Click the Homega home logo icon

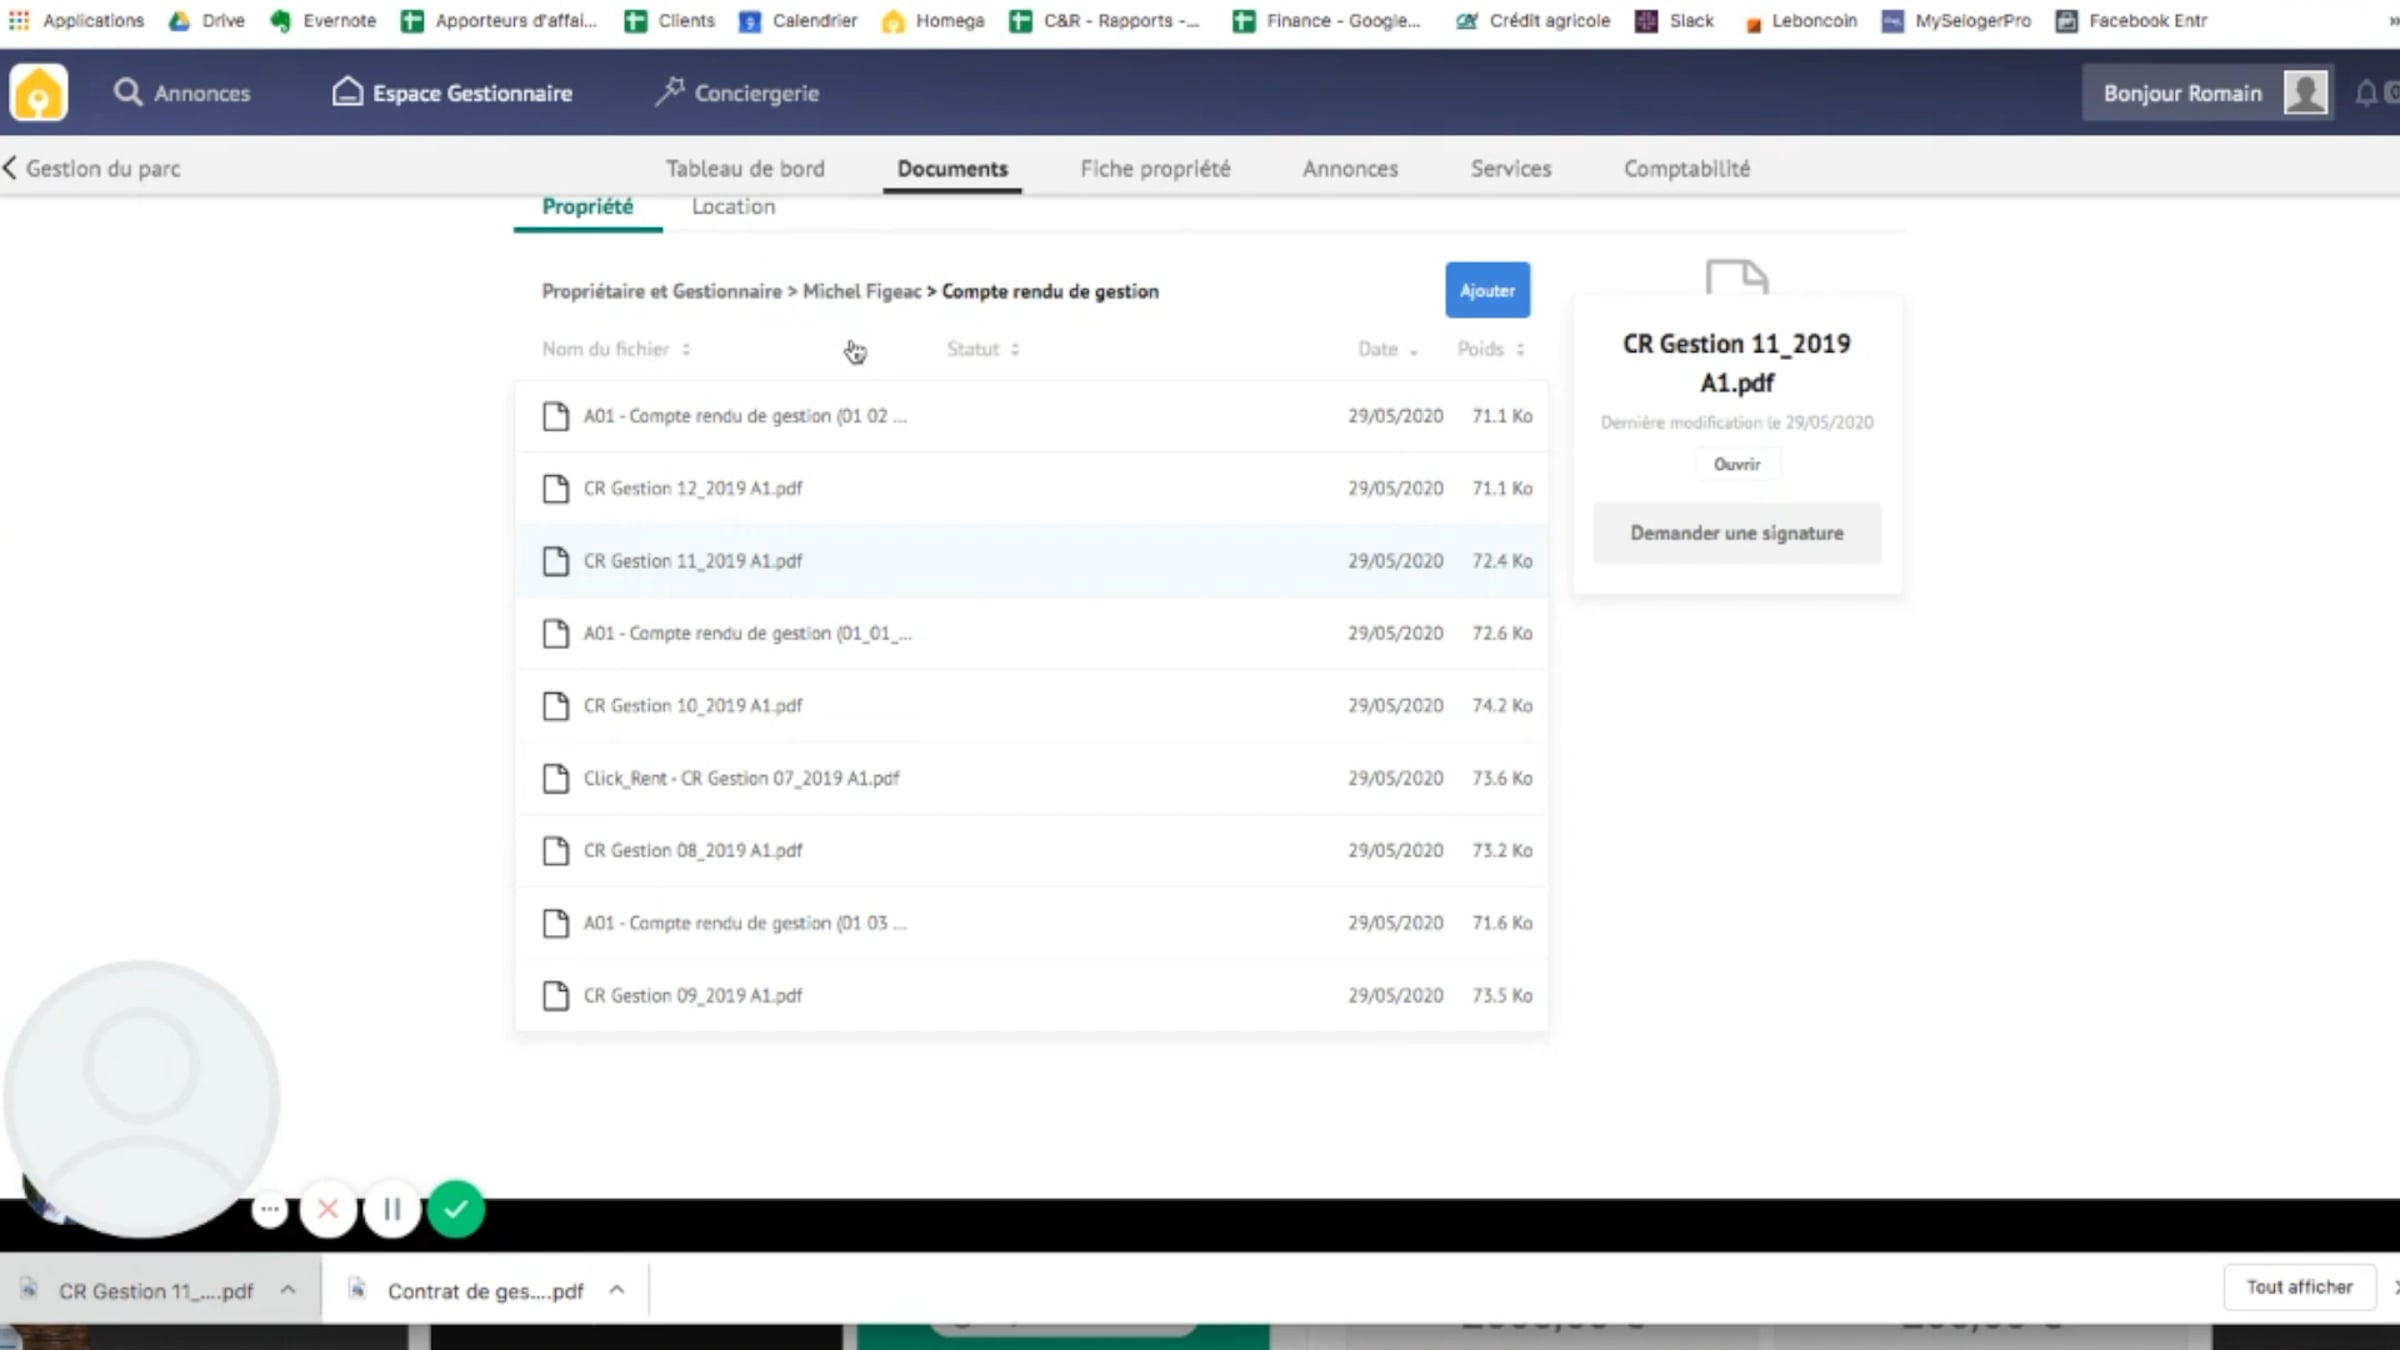(38, 93)
